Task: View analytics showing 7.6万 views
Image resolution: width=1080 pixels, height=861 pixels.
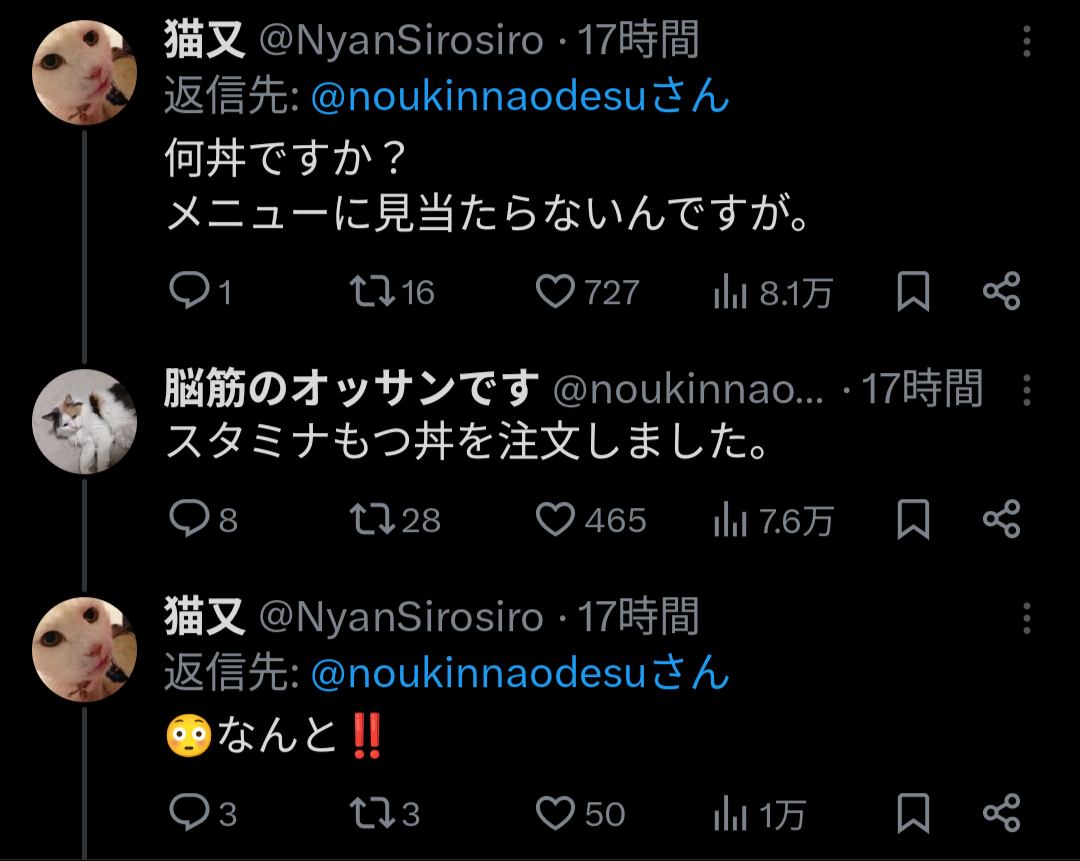Action: (772, 521)
